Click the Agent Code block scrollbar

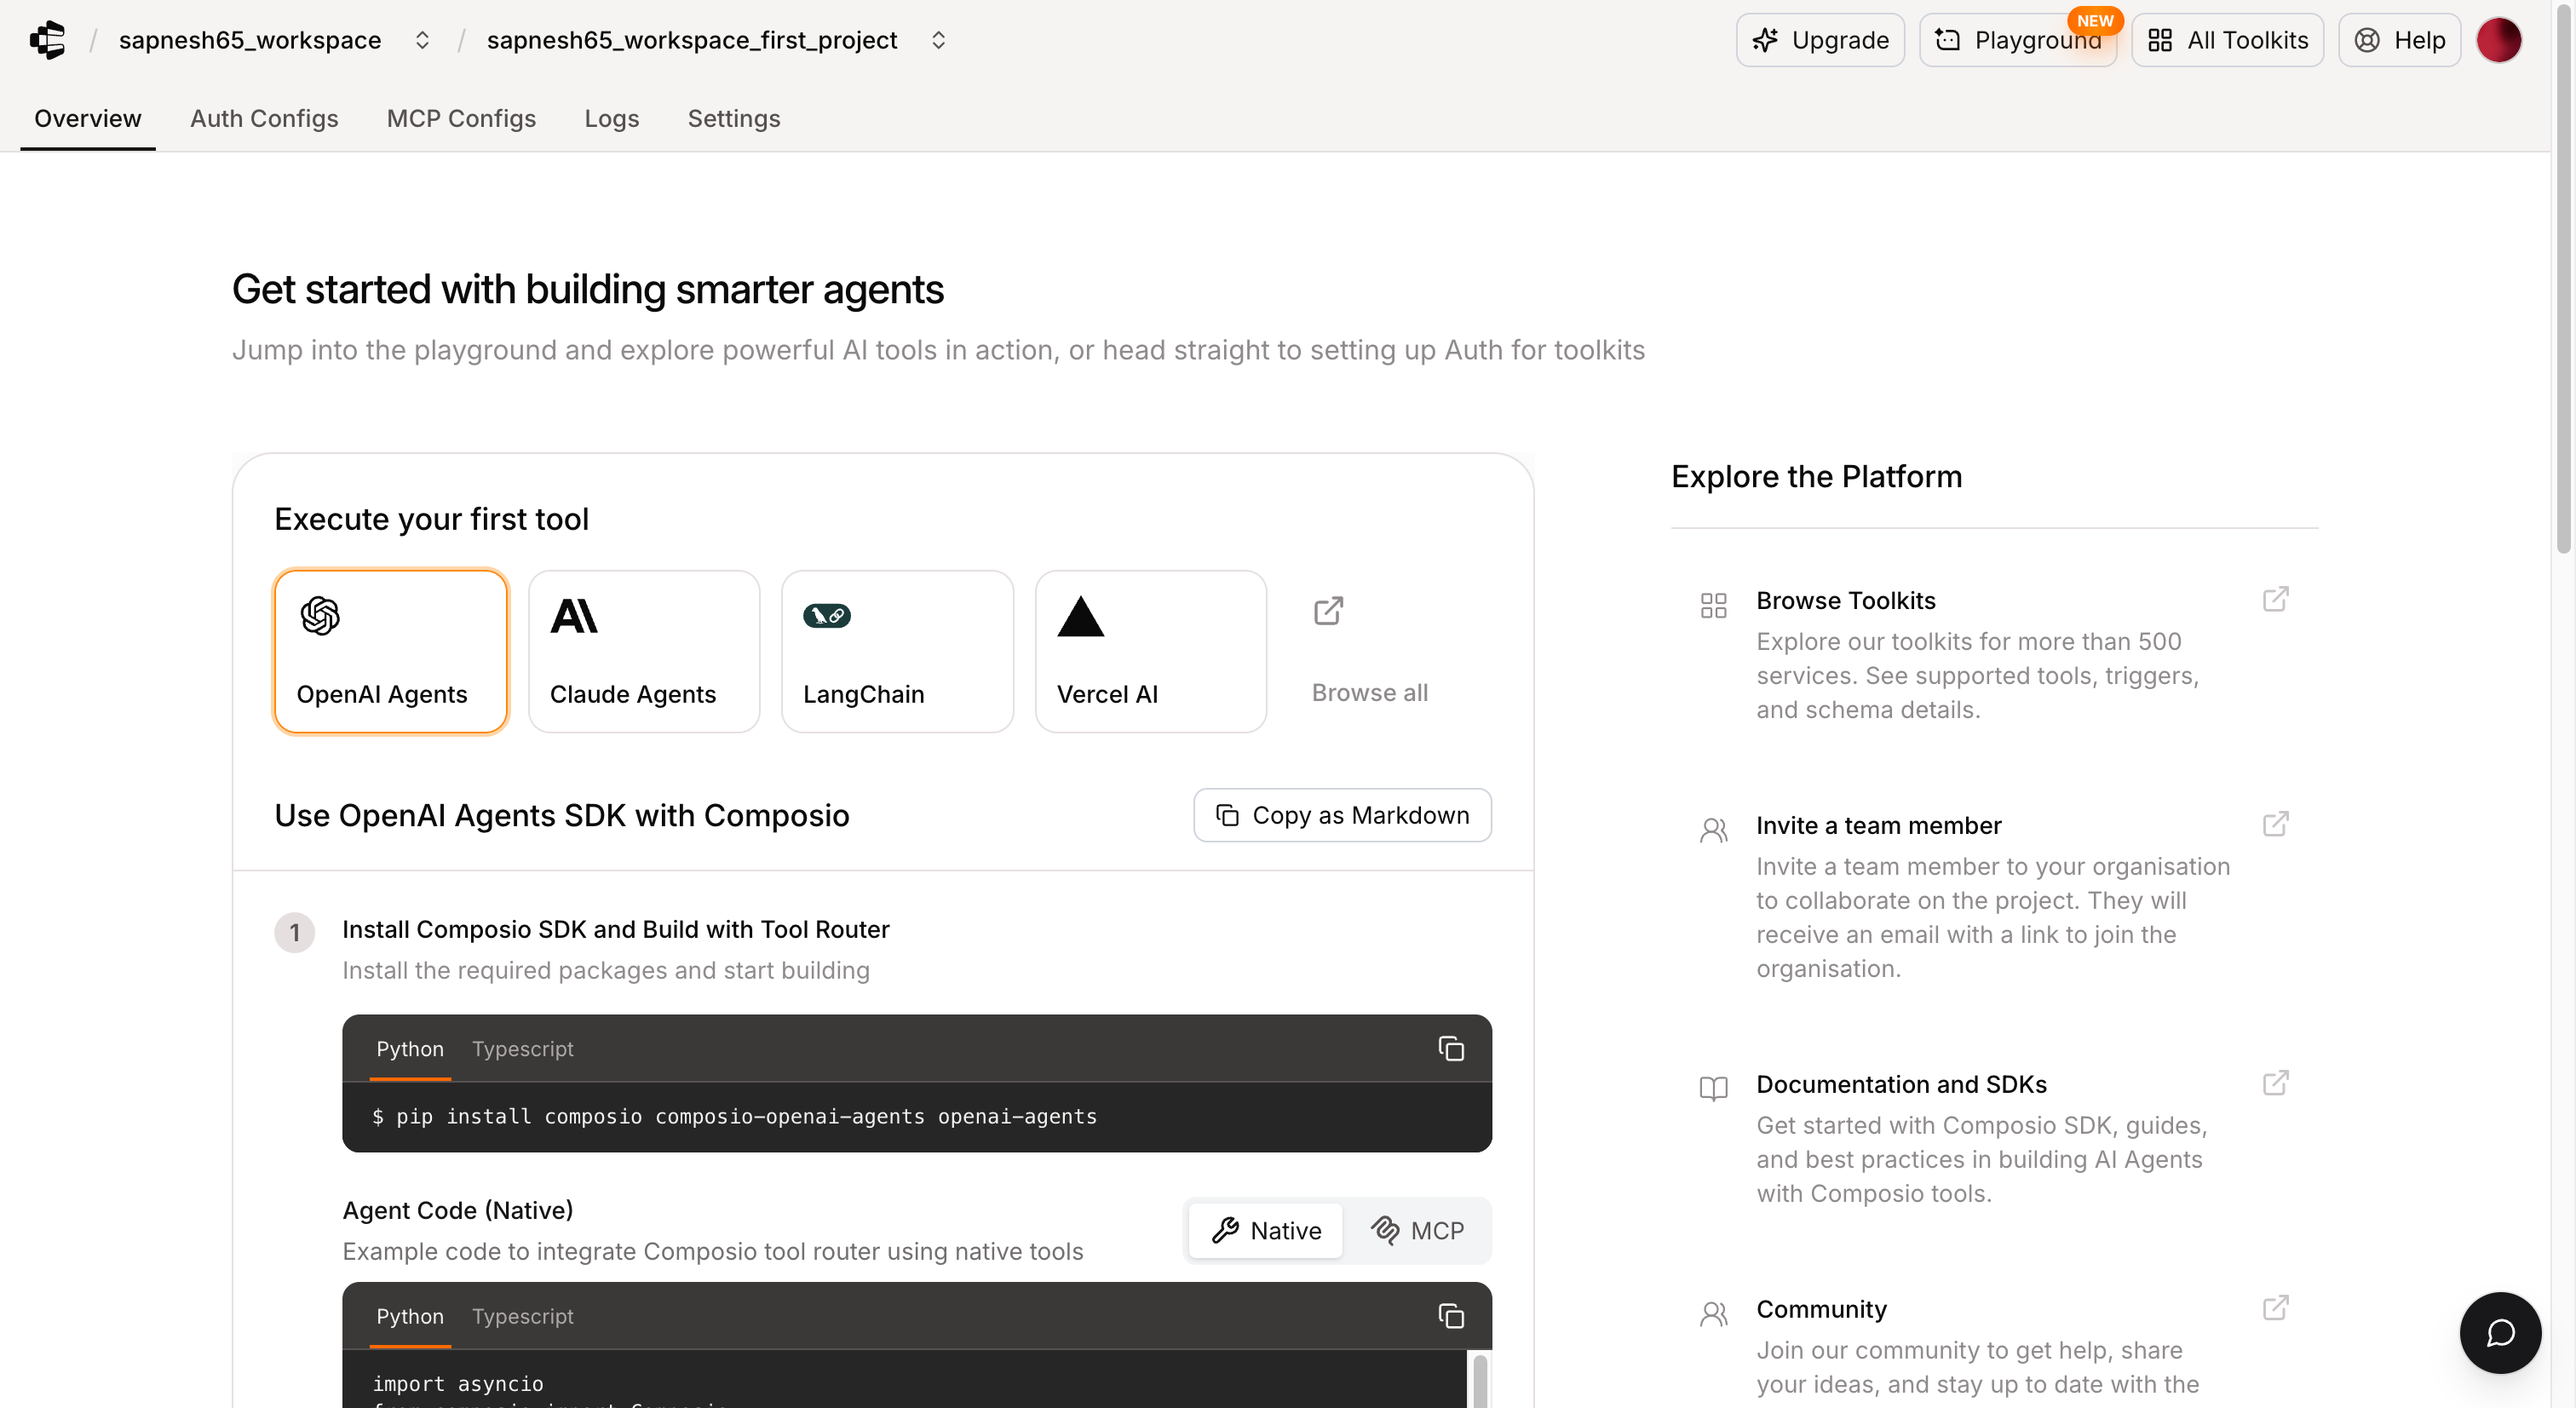1480,1380
